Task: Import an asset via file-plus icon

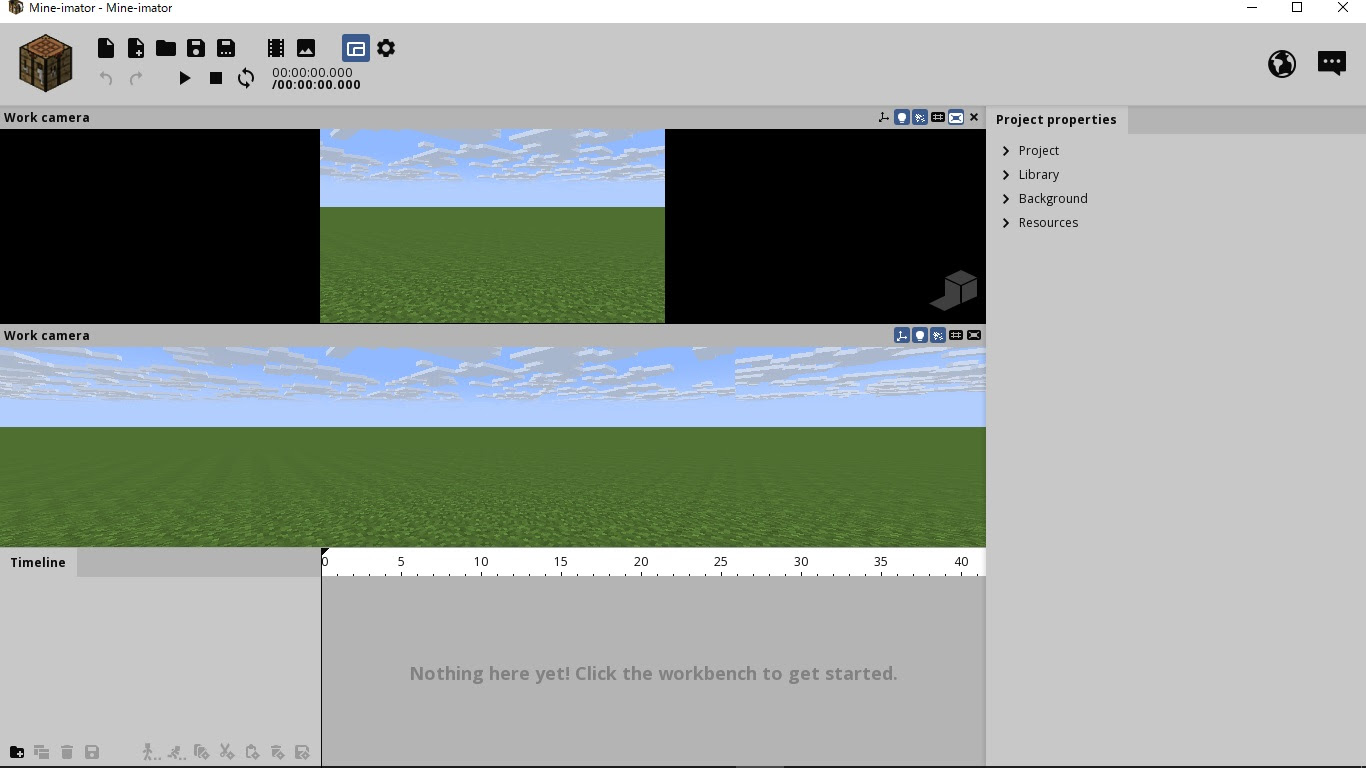Action: 136,48
